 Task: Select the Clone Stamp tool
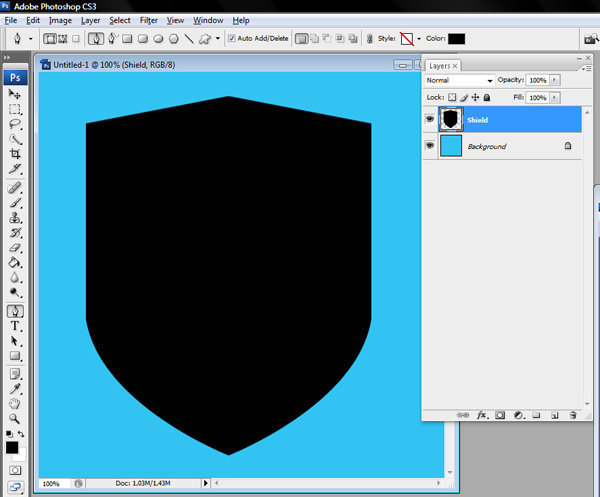(x=15, y=218)
